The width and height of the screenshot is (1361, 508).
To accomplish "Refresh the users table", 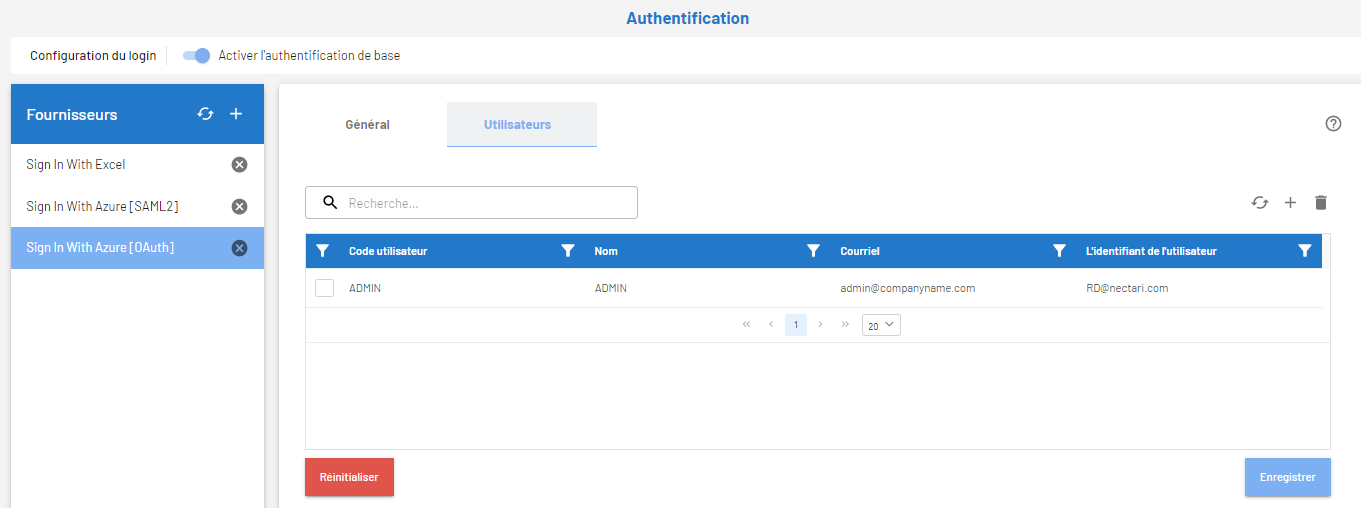I will point(1259,203).
